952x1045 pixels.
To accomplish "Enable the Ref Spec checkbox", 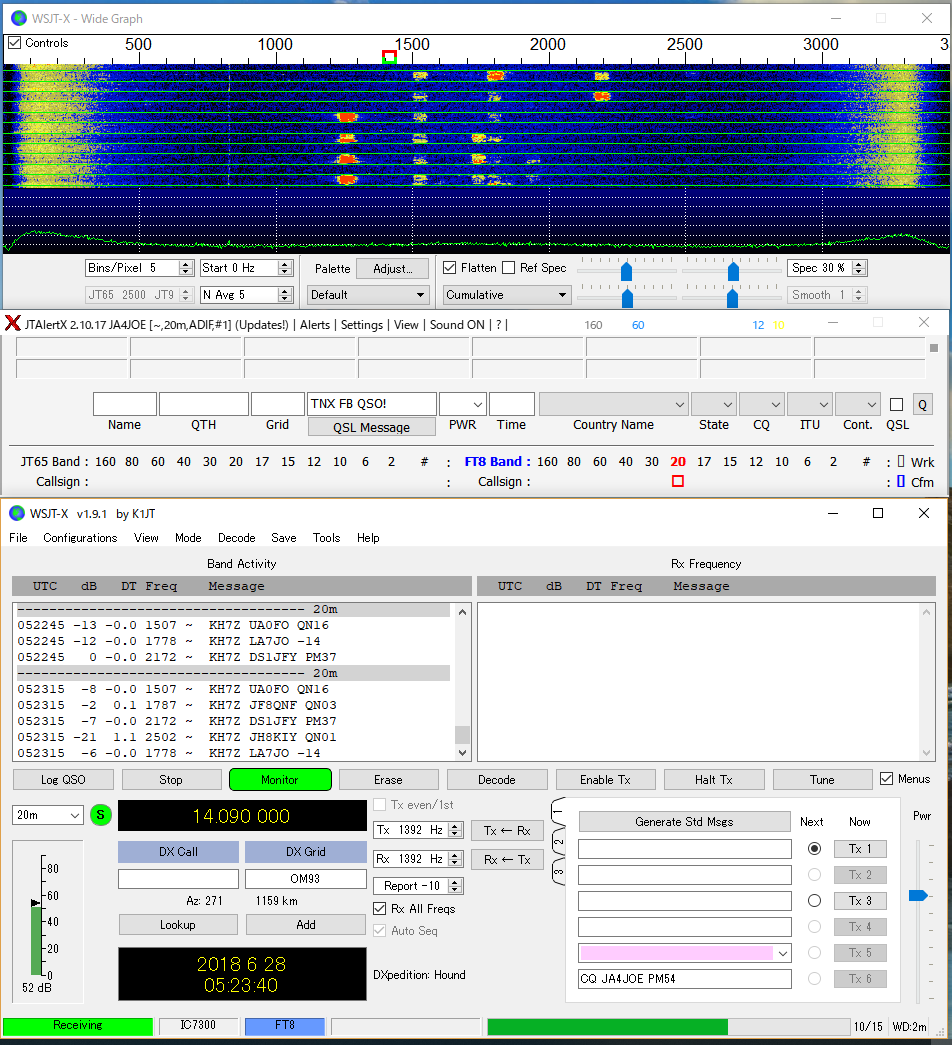I will click(x=509, y=268).
